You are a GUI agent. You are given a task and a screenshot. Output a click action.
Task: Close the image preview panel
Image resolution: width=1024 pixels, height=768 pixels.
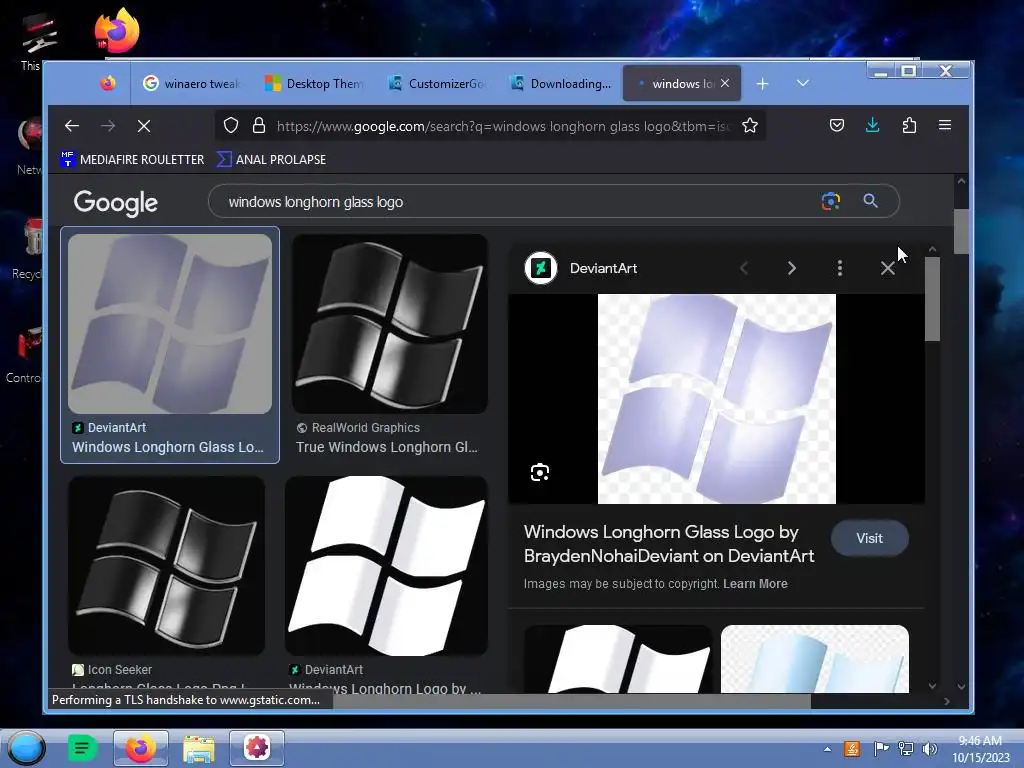(888, 268)
